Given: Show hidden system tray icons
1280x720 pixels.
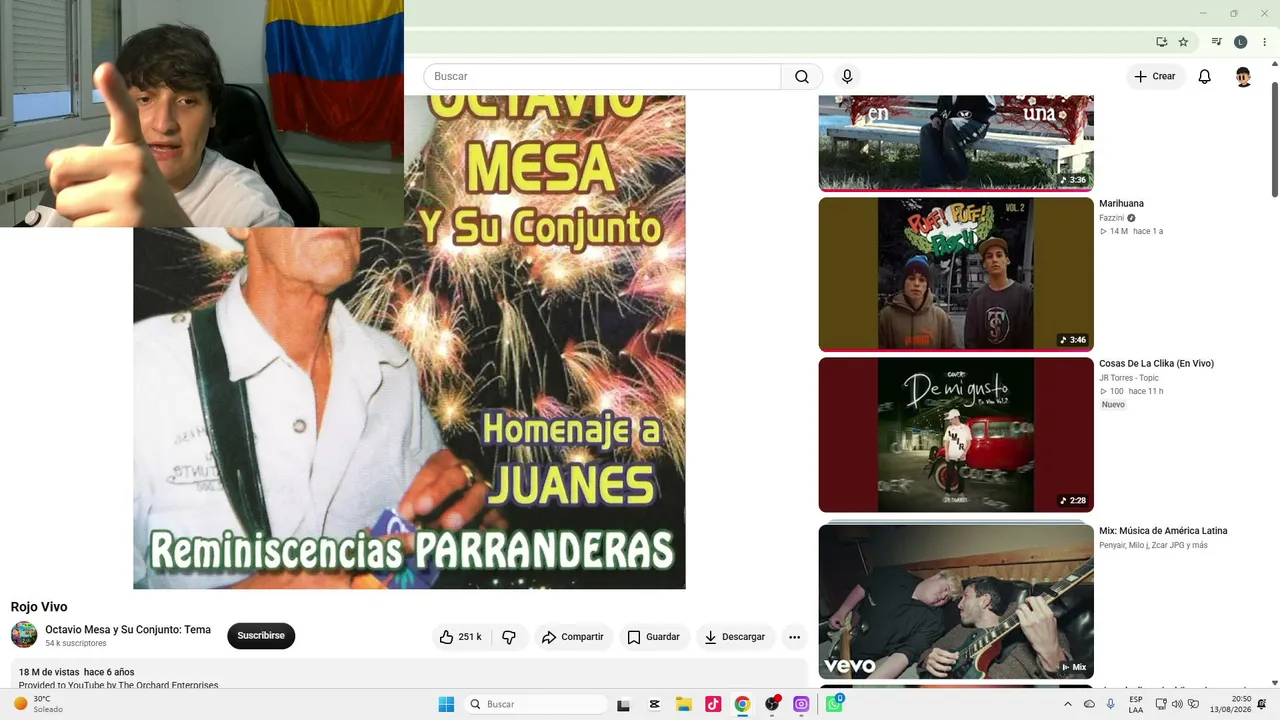Looking at the screenshot, I should pyautogui.click(x=1067, y=704).
